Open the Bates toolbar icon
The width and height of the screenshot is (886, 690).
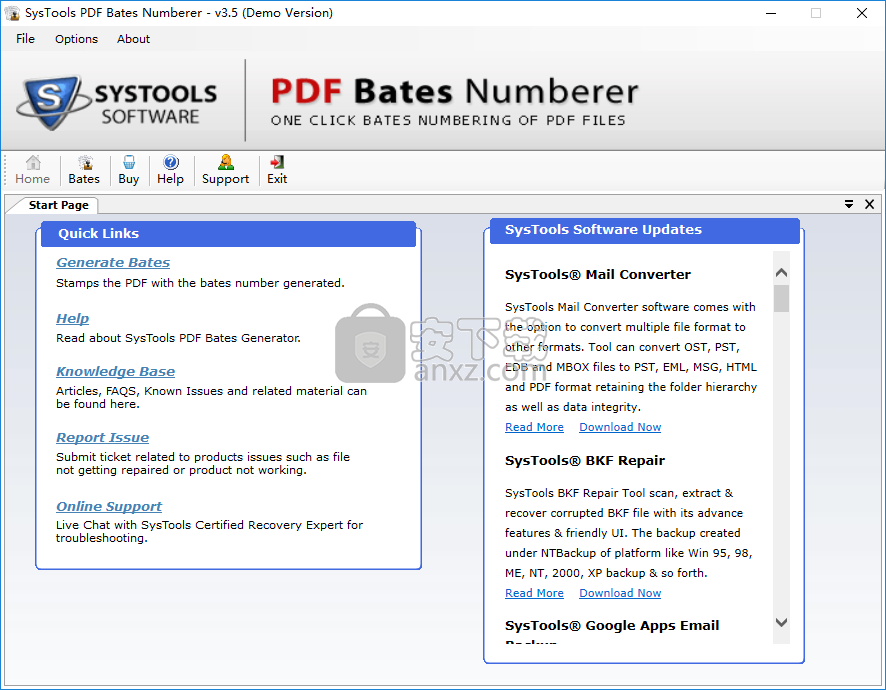[x=84, y=170]
